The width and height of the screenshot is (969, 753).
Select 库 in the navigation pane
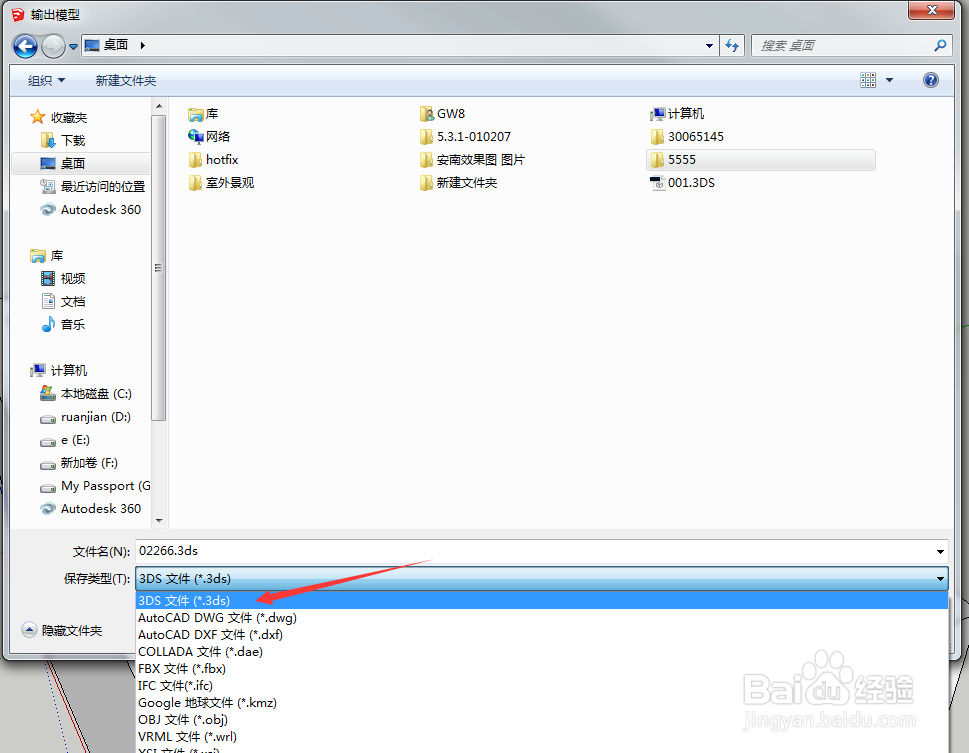point(47,255)
